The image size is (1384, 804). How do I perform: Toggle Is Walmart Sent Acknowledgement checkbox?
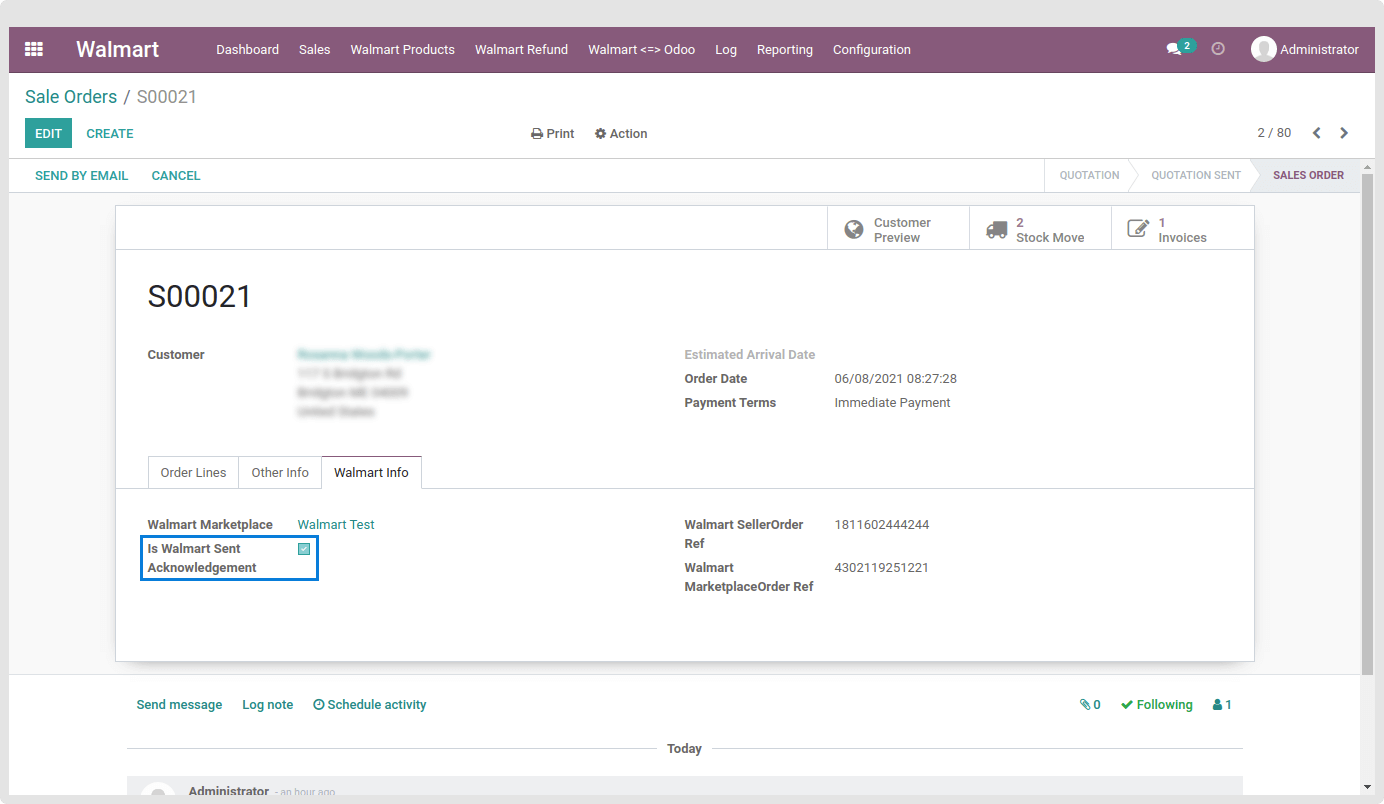click(x=304, y=549)
